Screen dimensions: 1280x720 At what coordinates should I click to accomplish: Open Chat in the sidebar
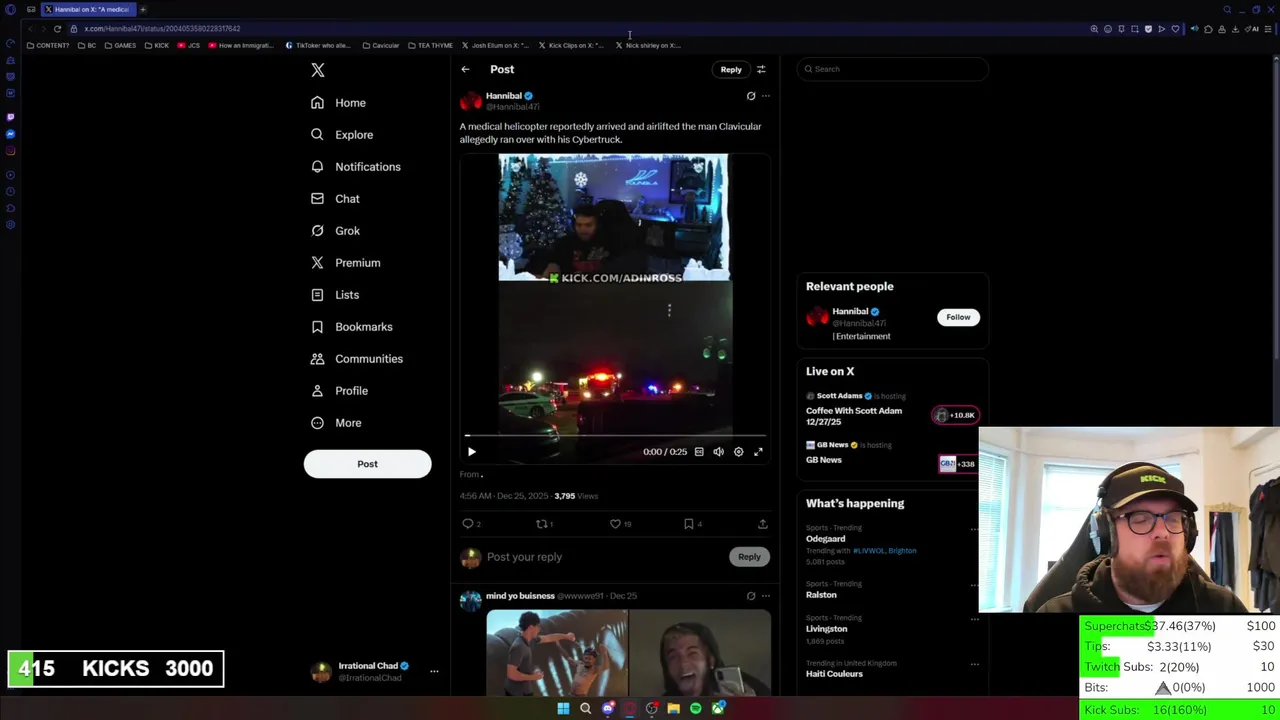coord(335,199)
